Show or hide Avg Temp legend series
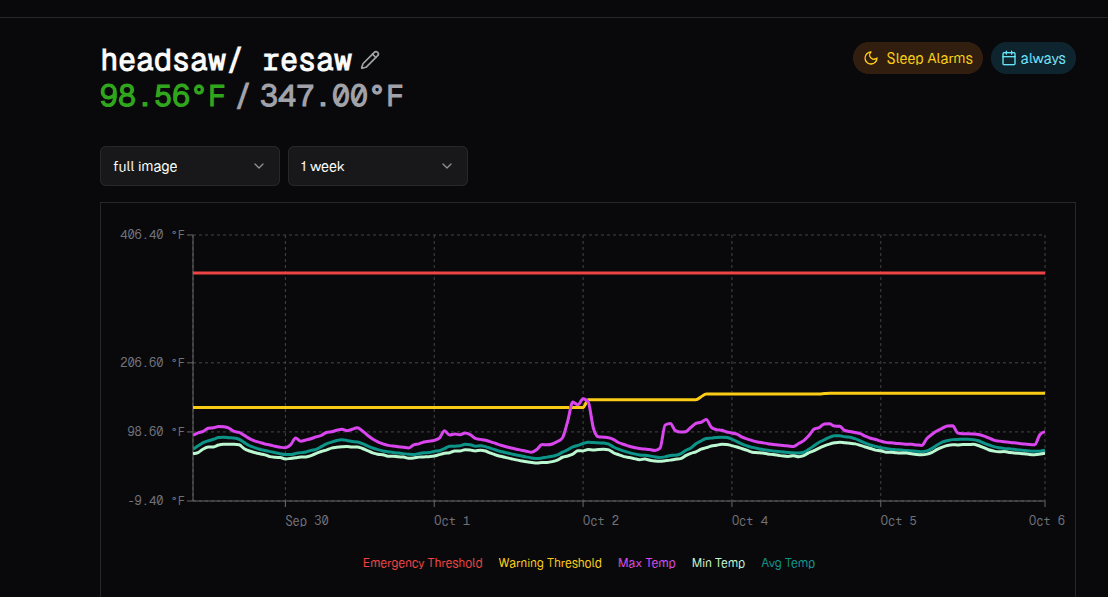This screenshot has height=597, width=1108. coord(788,563)
